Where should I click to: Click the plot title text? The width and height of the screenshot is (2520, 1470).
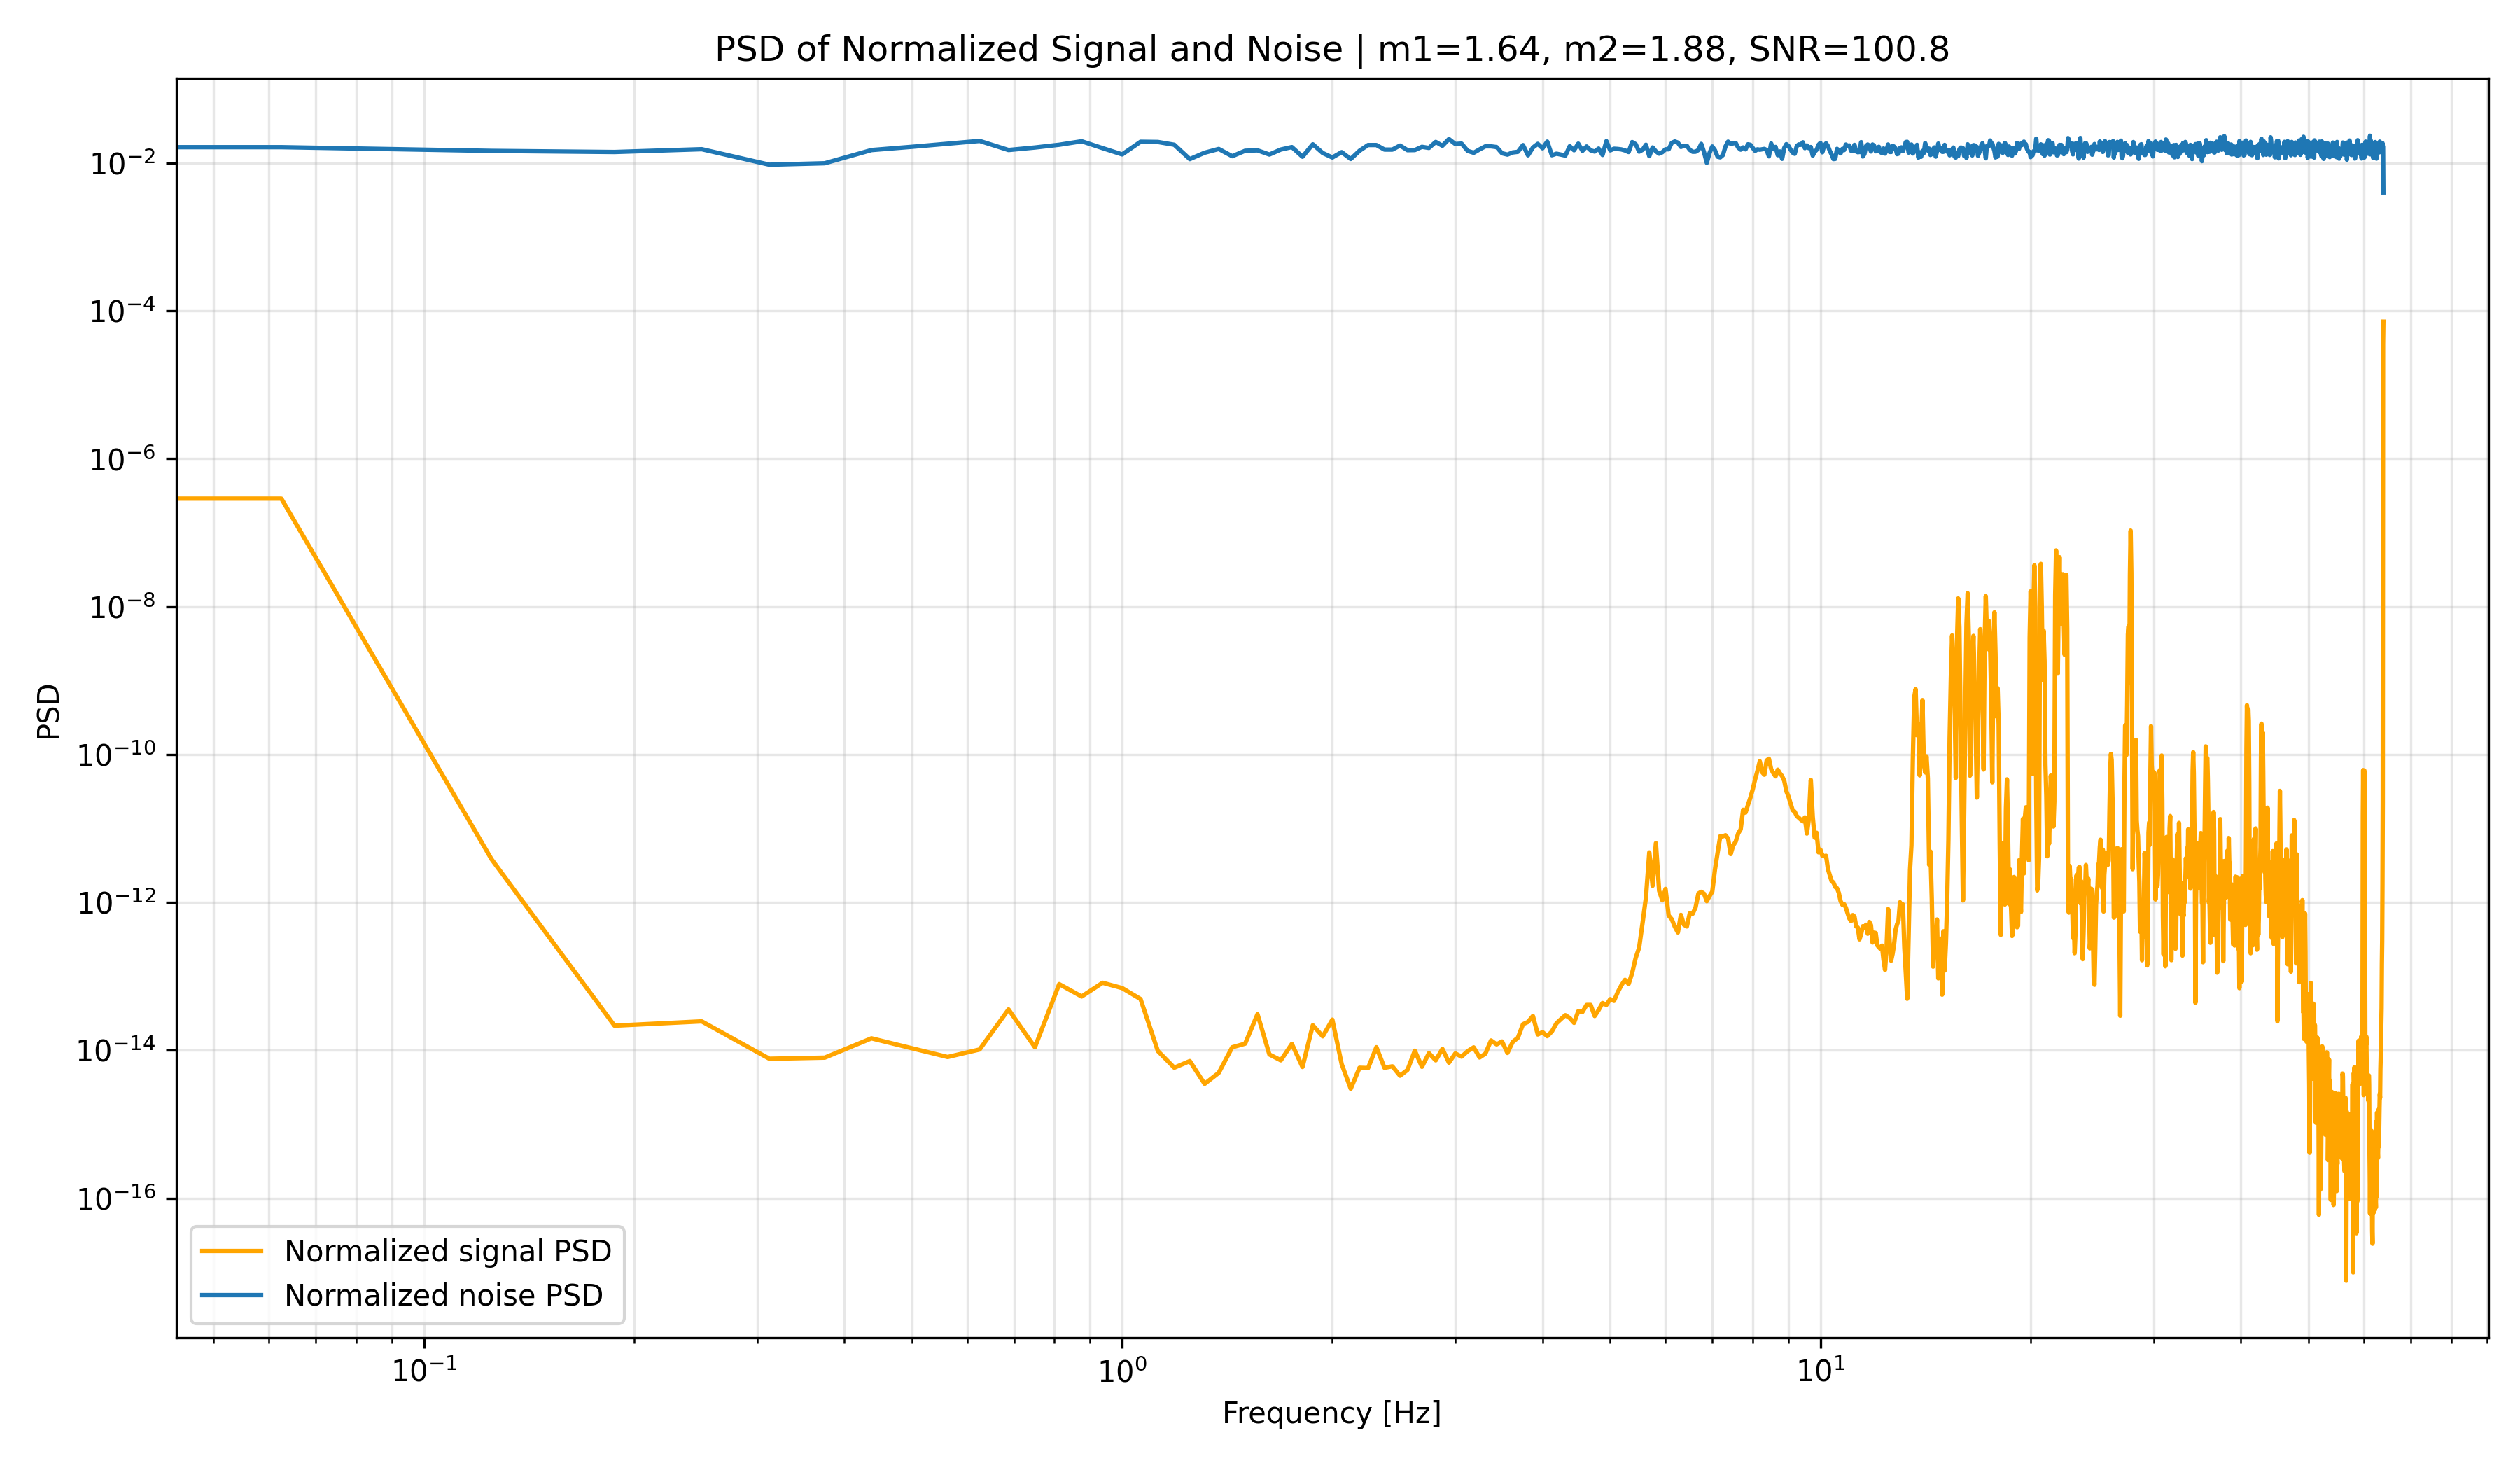click(x=1331, y=49)
